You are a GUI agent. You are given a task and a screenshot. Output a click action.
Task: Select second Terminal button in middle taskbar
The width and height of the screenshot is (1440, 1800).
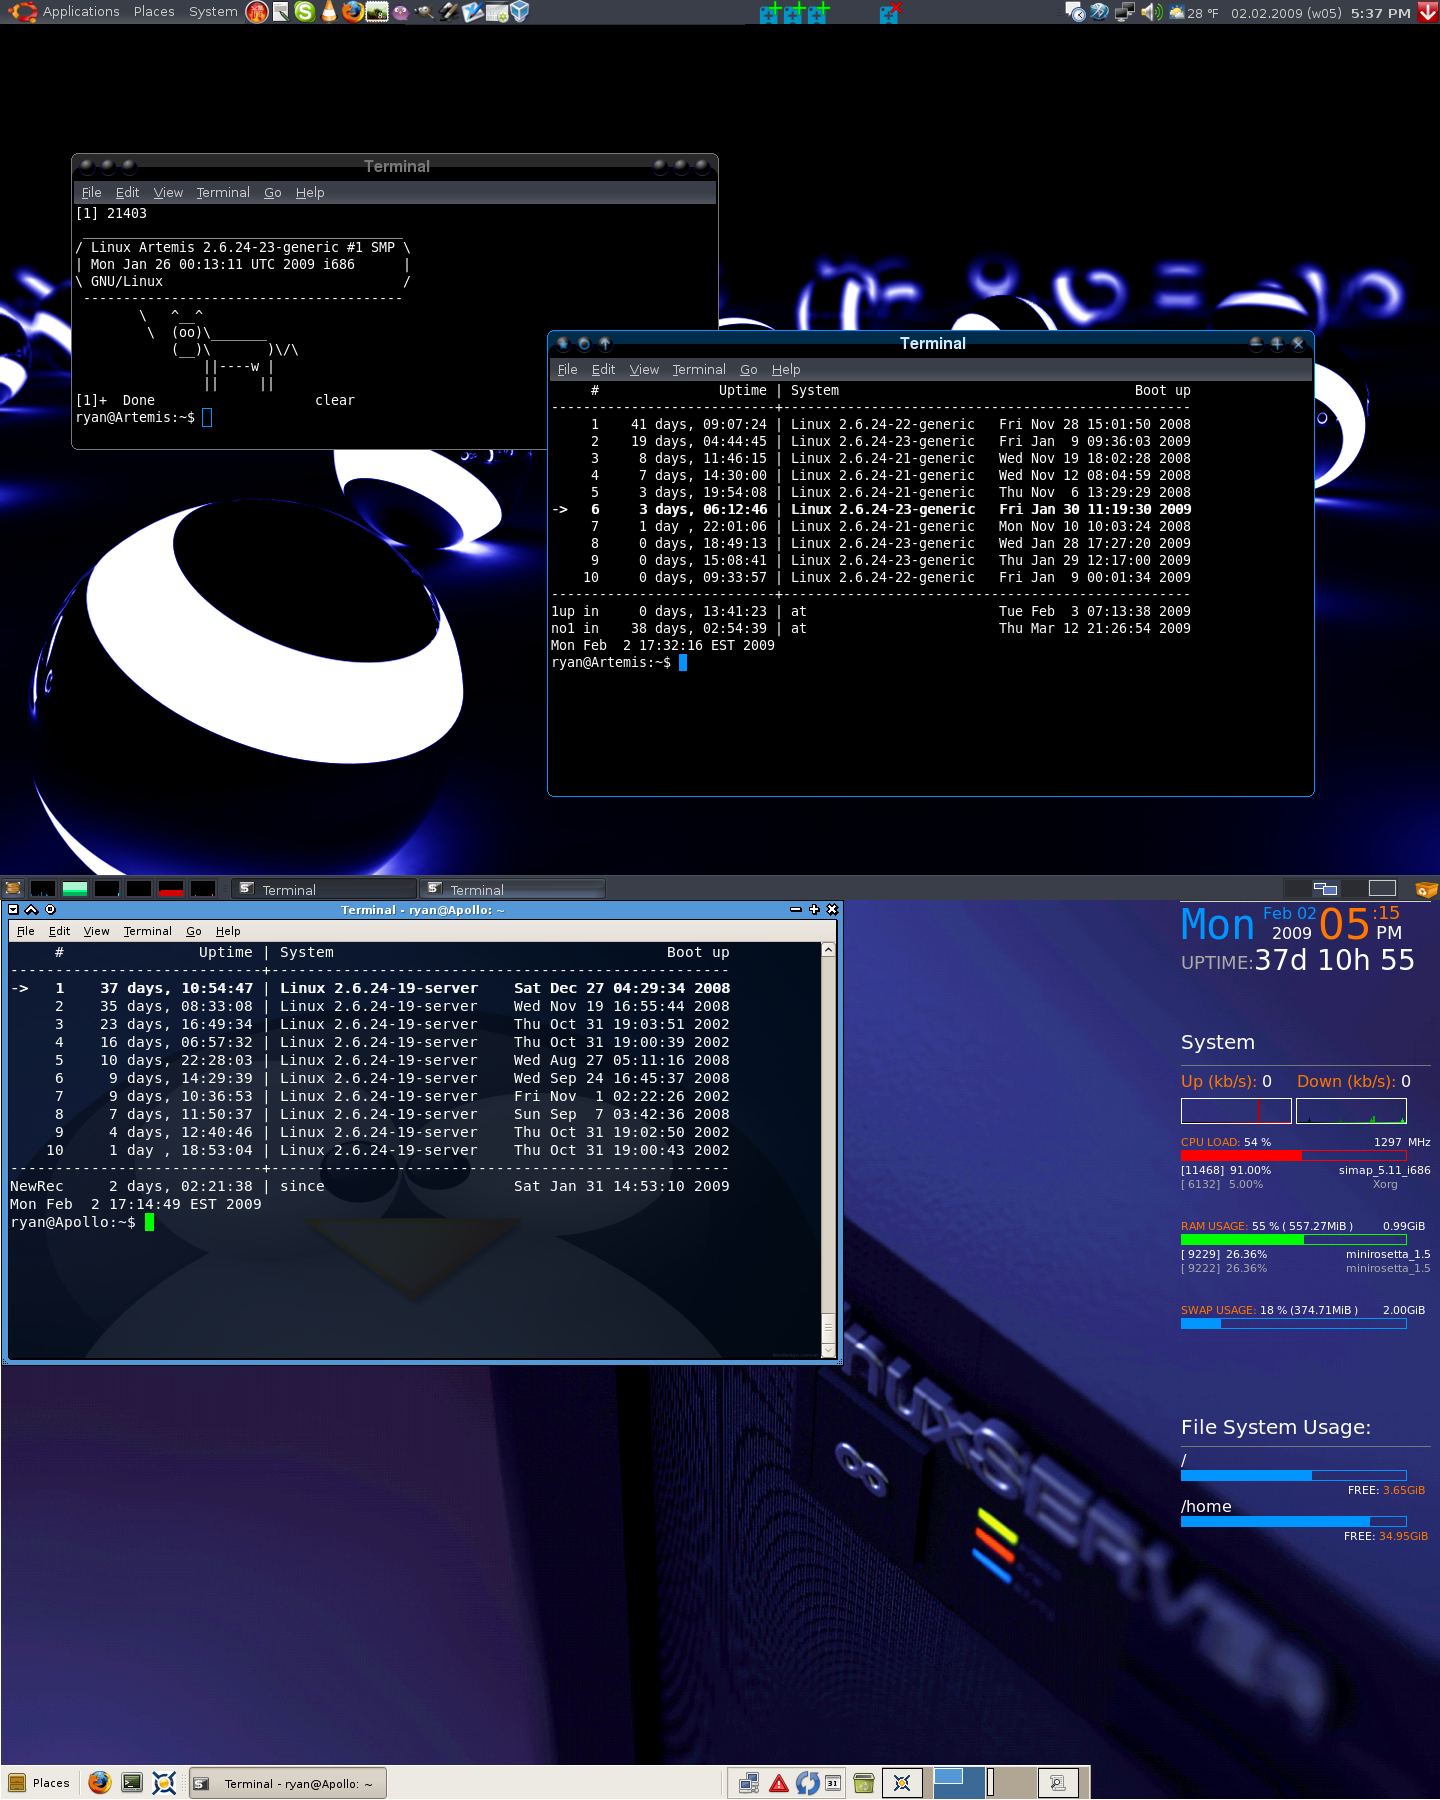[512, 889]
